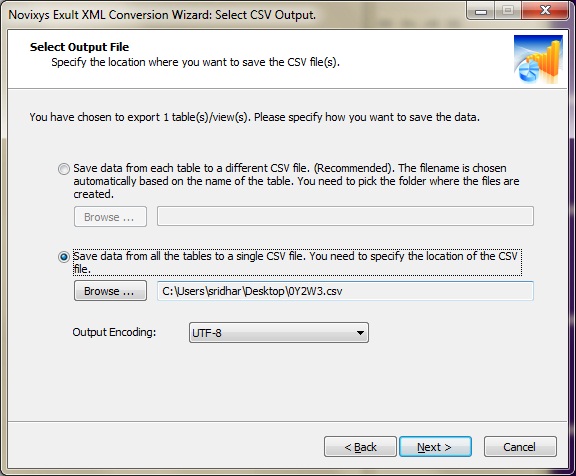Screen dimensions: 576x476
Task: Click the 'Select Output File' heading
Action: [79, 47]
